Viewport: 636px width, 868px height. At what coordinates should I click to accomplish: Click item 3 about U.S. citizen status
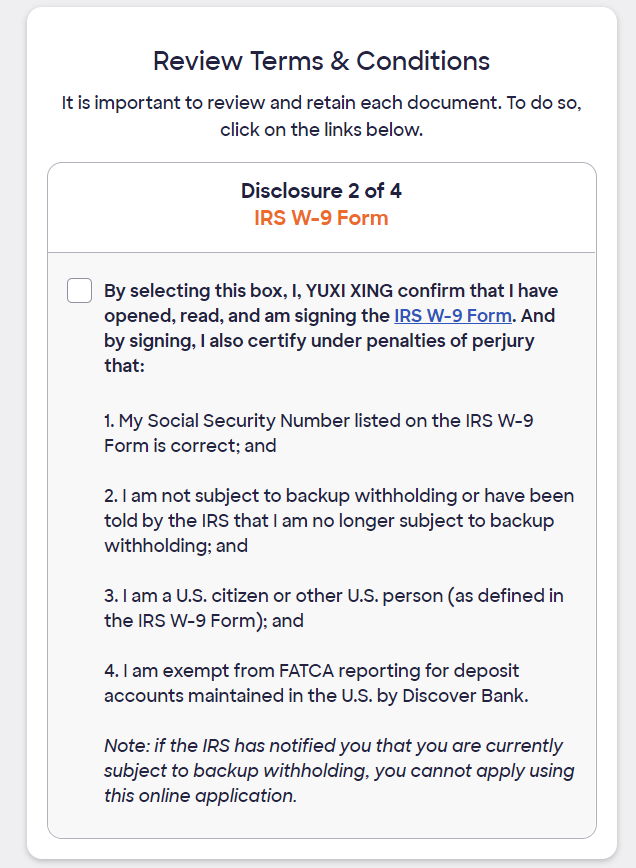click(334, 608)
